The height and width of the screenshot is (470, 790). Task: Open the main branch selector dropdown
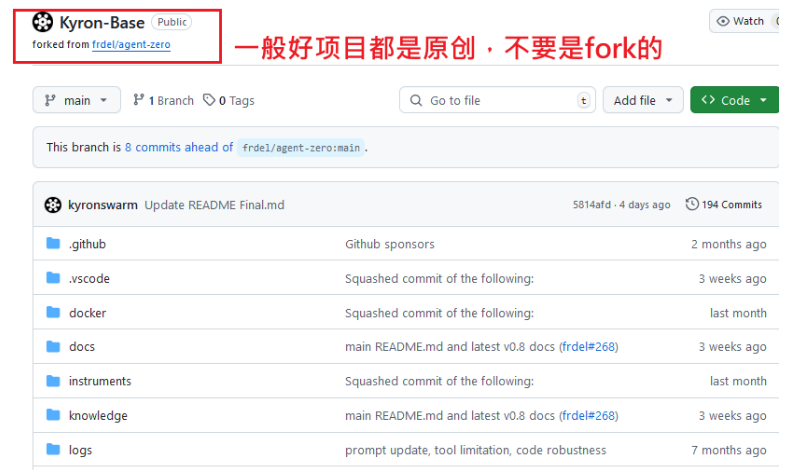tap(77, 100)
